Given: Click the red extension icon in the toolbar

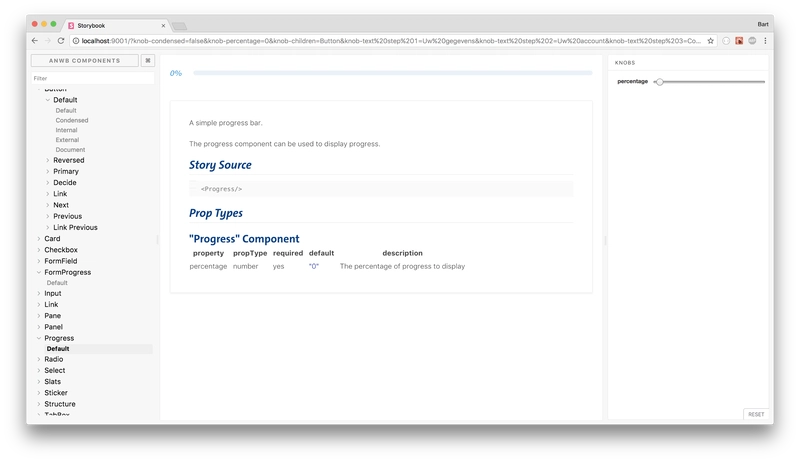Looking at the screenshot, I should coord(738,41).
